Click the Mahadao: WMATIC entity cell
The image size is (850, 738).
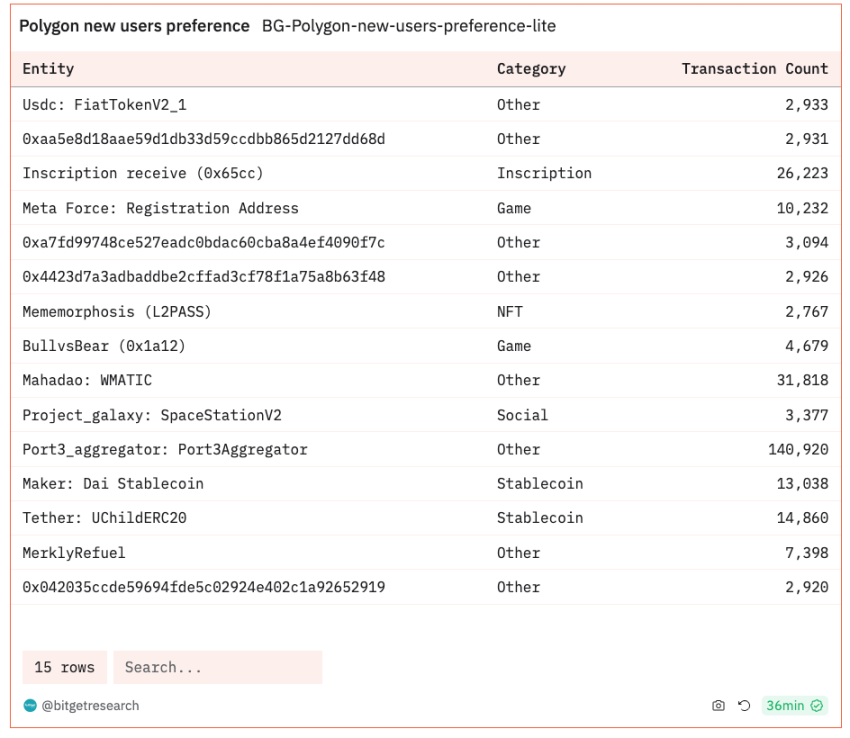click(87, 380)
